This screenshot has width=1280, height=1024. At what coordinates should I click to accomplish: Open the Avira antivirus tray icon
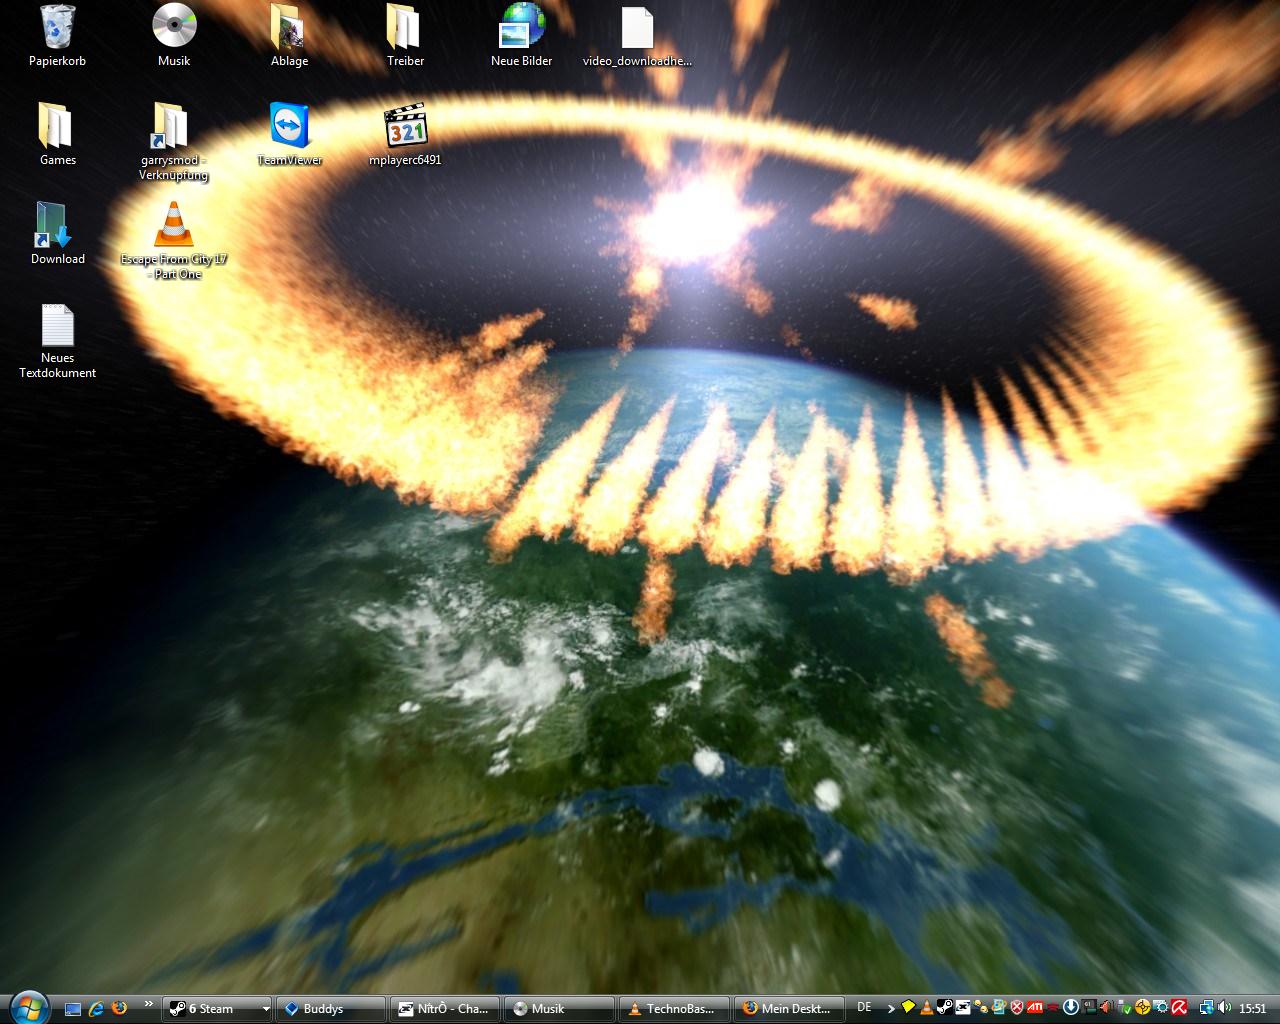point(1179,1008)
